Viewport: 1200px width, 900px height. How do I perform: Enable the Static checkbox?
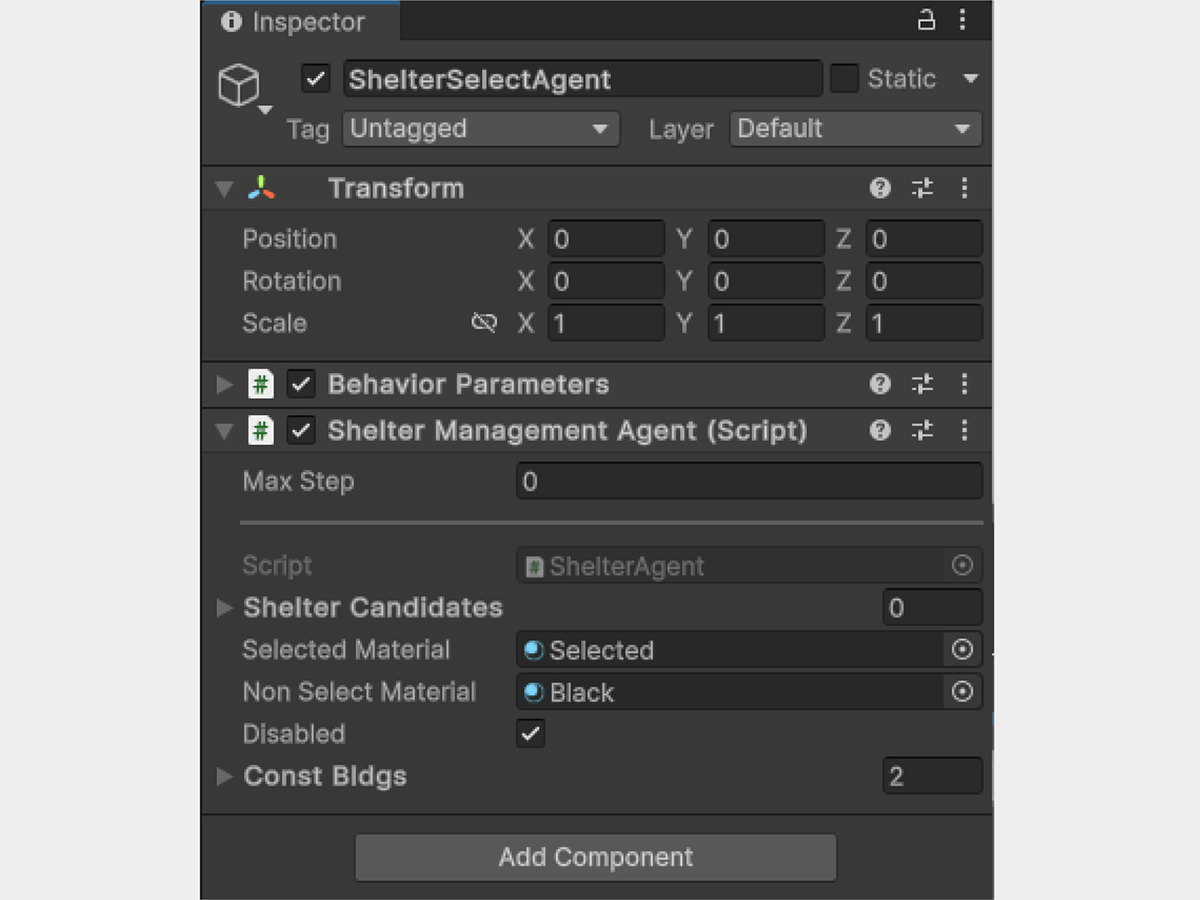pyautogui.click(x=845, y=79)
